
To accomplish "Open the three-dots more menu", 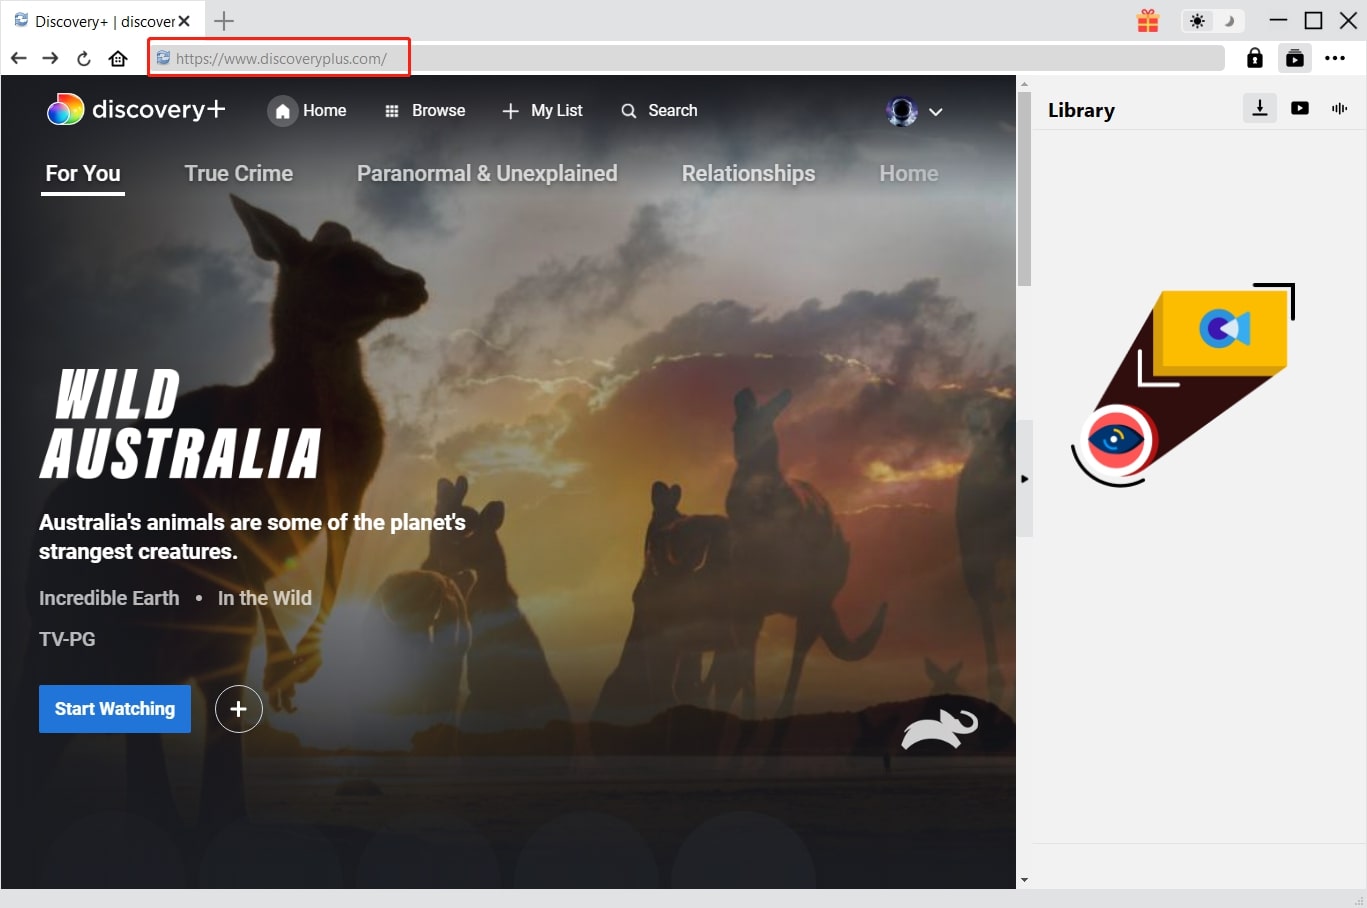I will (x=1334, y=58).
